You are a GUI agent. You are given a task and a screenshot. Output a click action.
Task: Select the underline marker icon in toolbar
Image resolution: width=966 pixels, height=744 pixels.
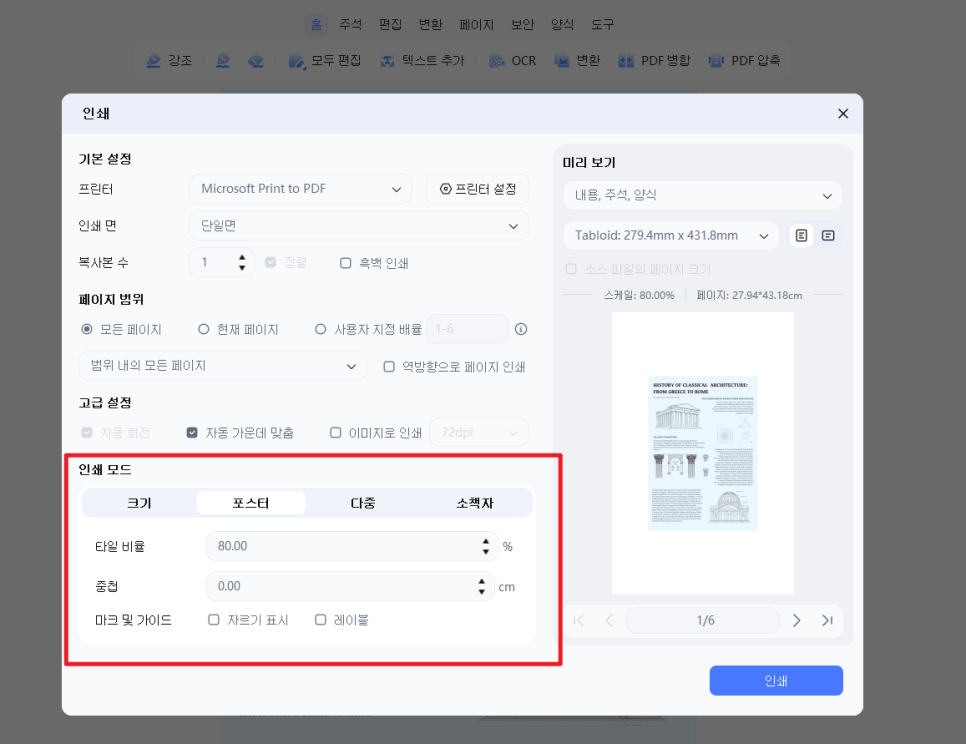(223, 60)
